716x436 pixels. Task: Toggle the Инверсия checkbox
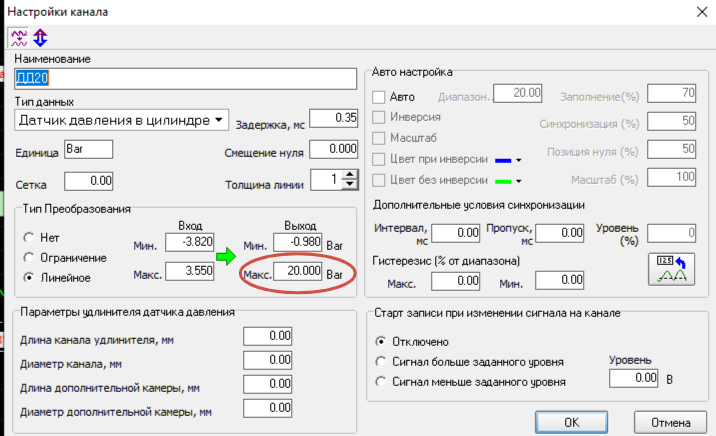click(379, 117)
